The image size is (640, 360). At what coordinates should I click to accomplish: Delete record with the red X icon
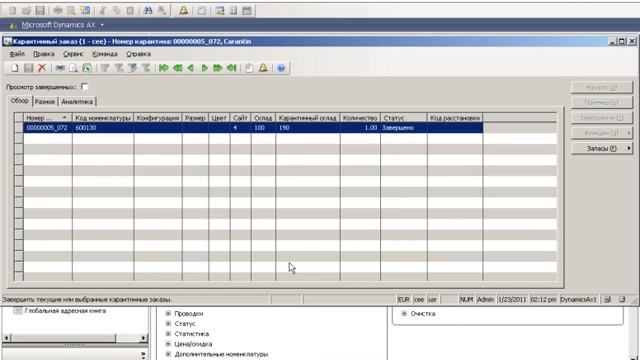pos(42,68)
